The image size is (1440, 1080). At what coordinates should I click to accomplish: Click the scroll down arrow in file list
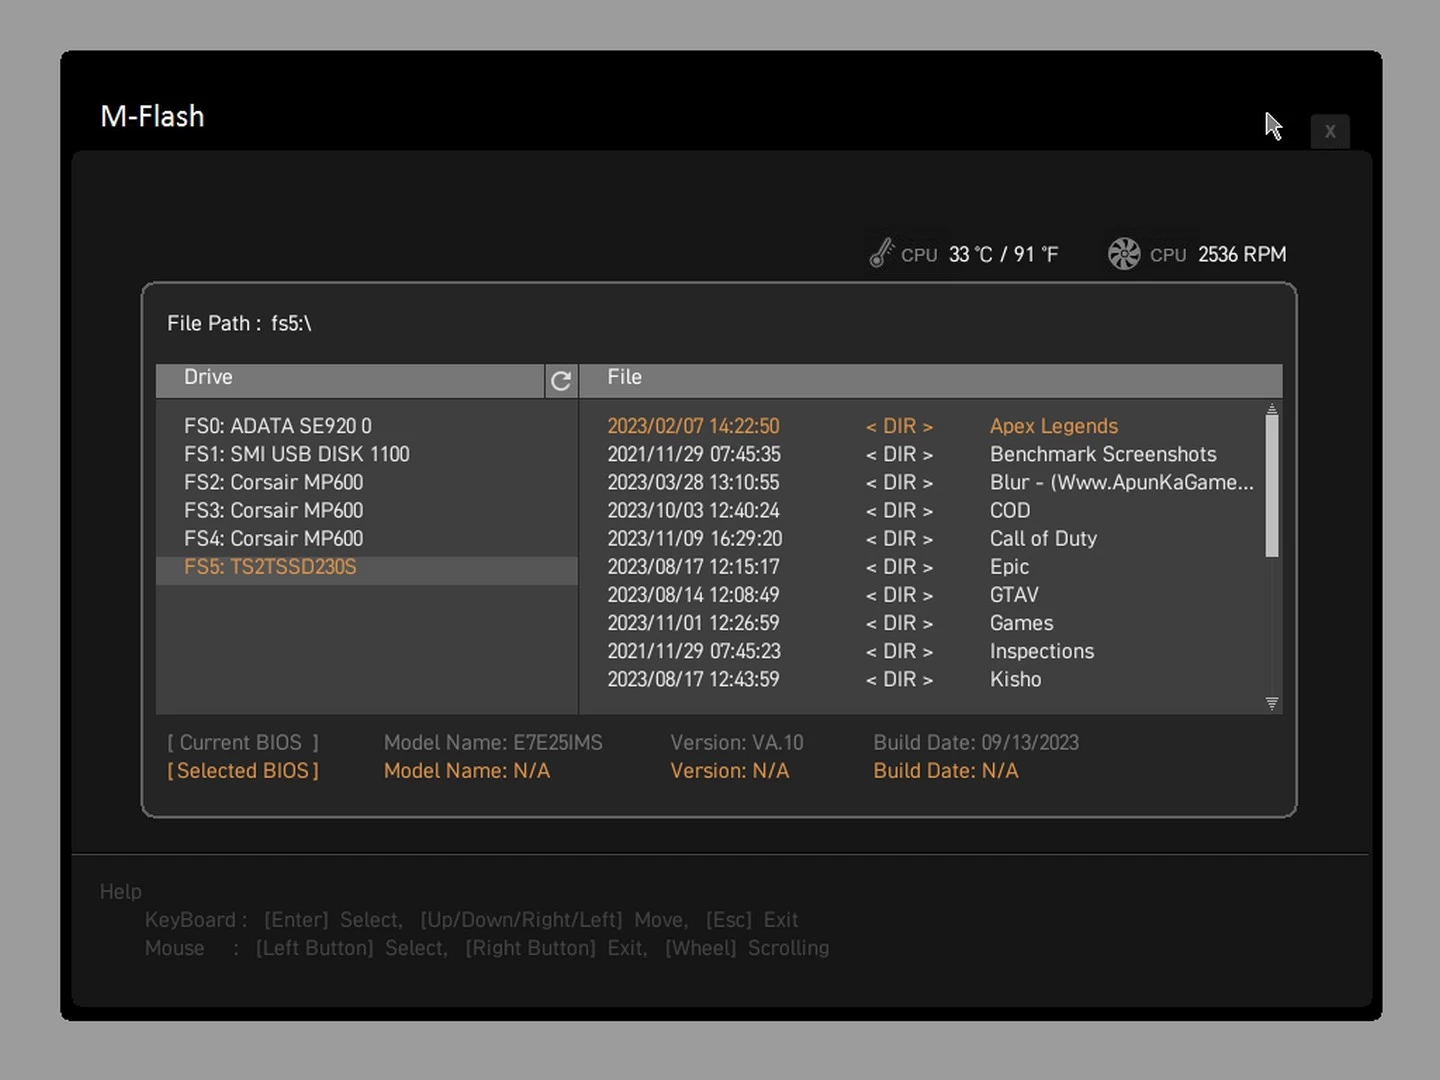click(x=1272, y=703)
